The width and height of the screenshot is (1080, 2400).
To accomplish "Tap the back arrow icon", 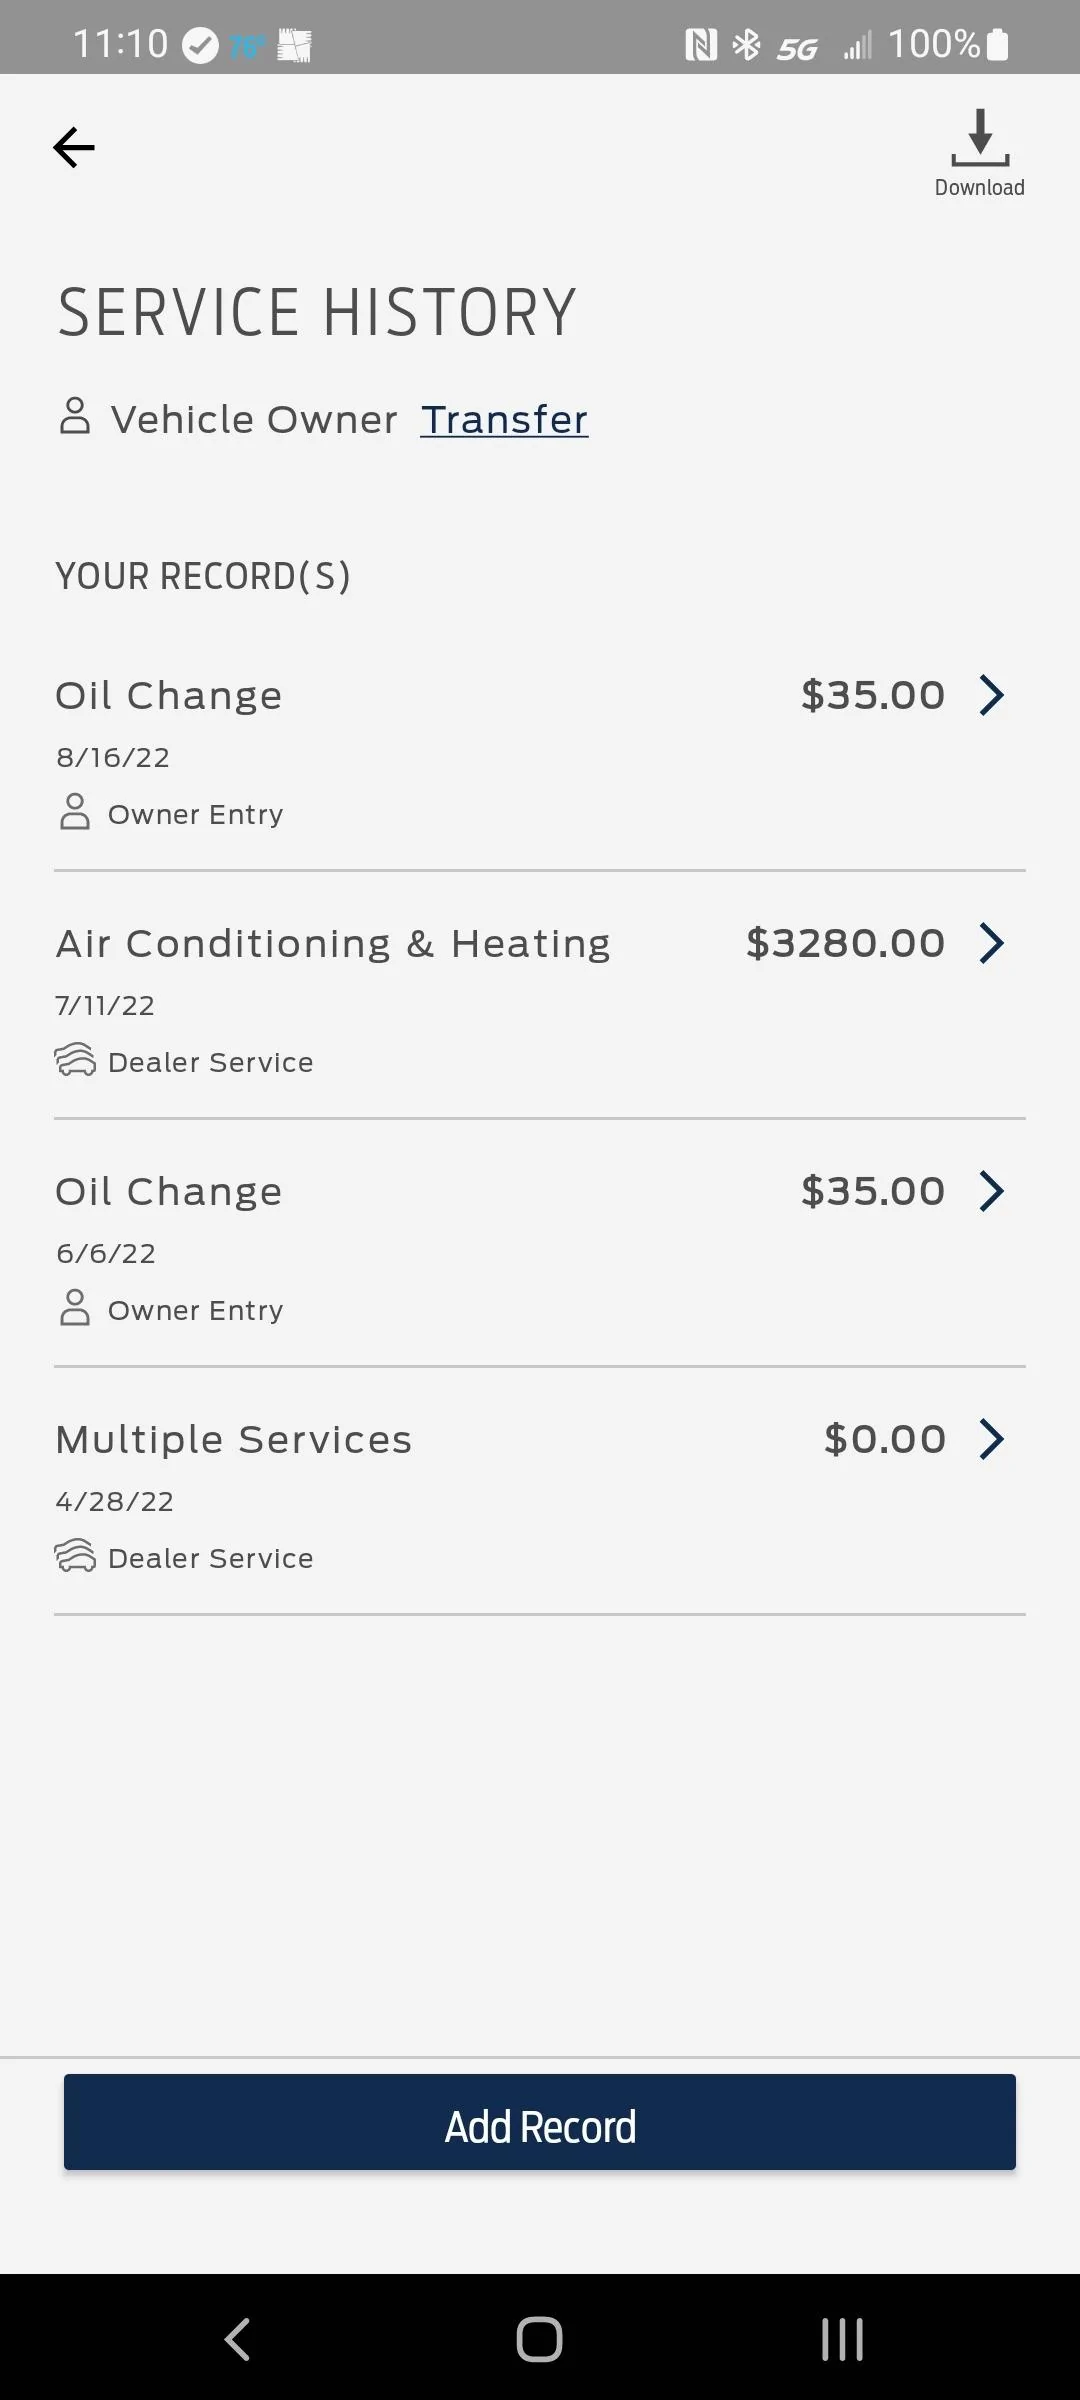I will click(74, 148).
